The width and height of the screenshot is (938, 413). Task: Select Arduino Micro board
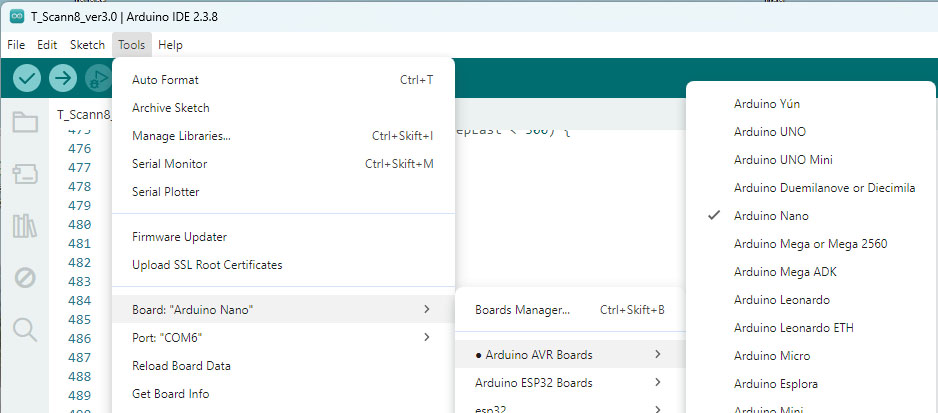coord(811,356)
